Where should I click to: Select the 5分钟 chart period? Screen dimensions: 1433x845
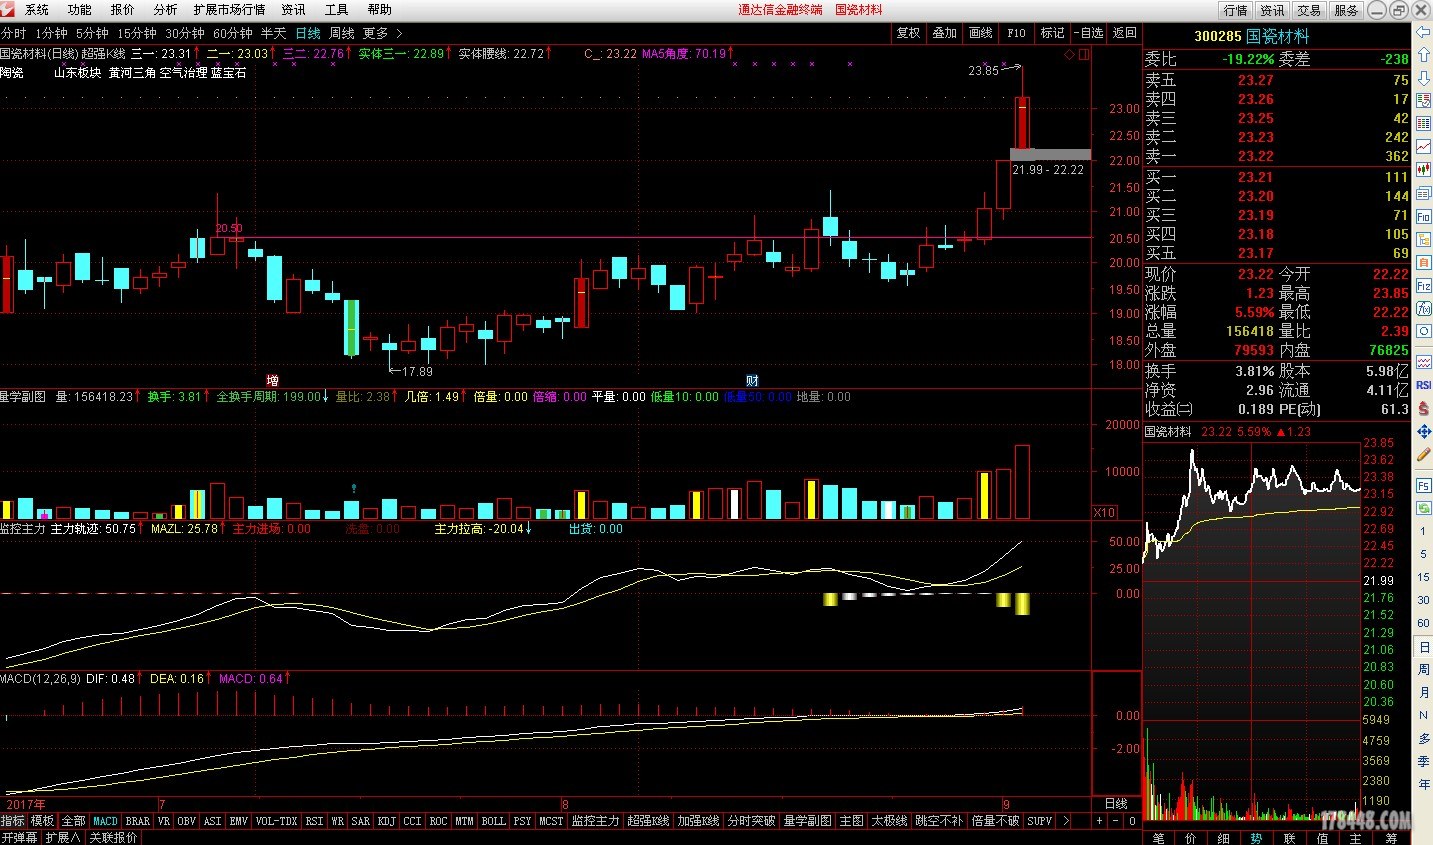92,33
